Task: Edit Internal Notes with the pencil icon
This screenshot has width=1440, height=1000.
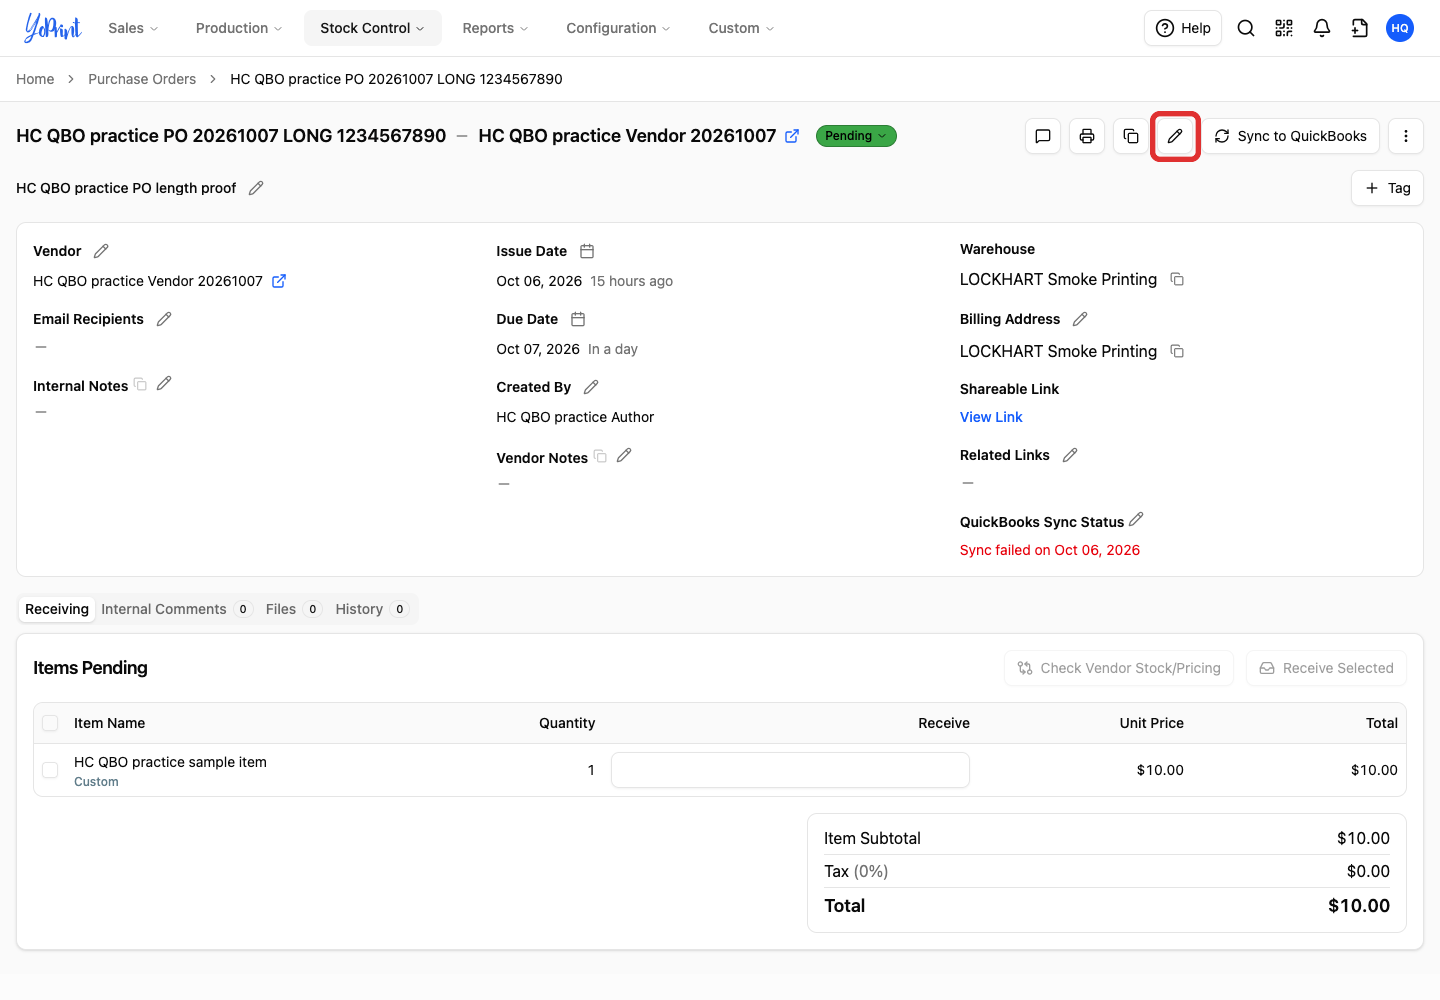Action: 164,383
